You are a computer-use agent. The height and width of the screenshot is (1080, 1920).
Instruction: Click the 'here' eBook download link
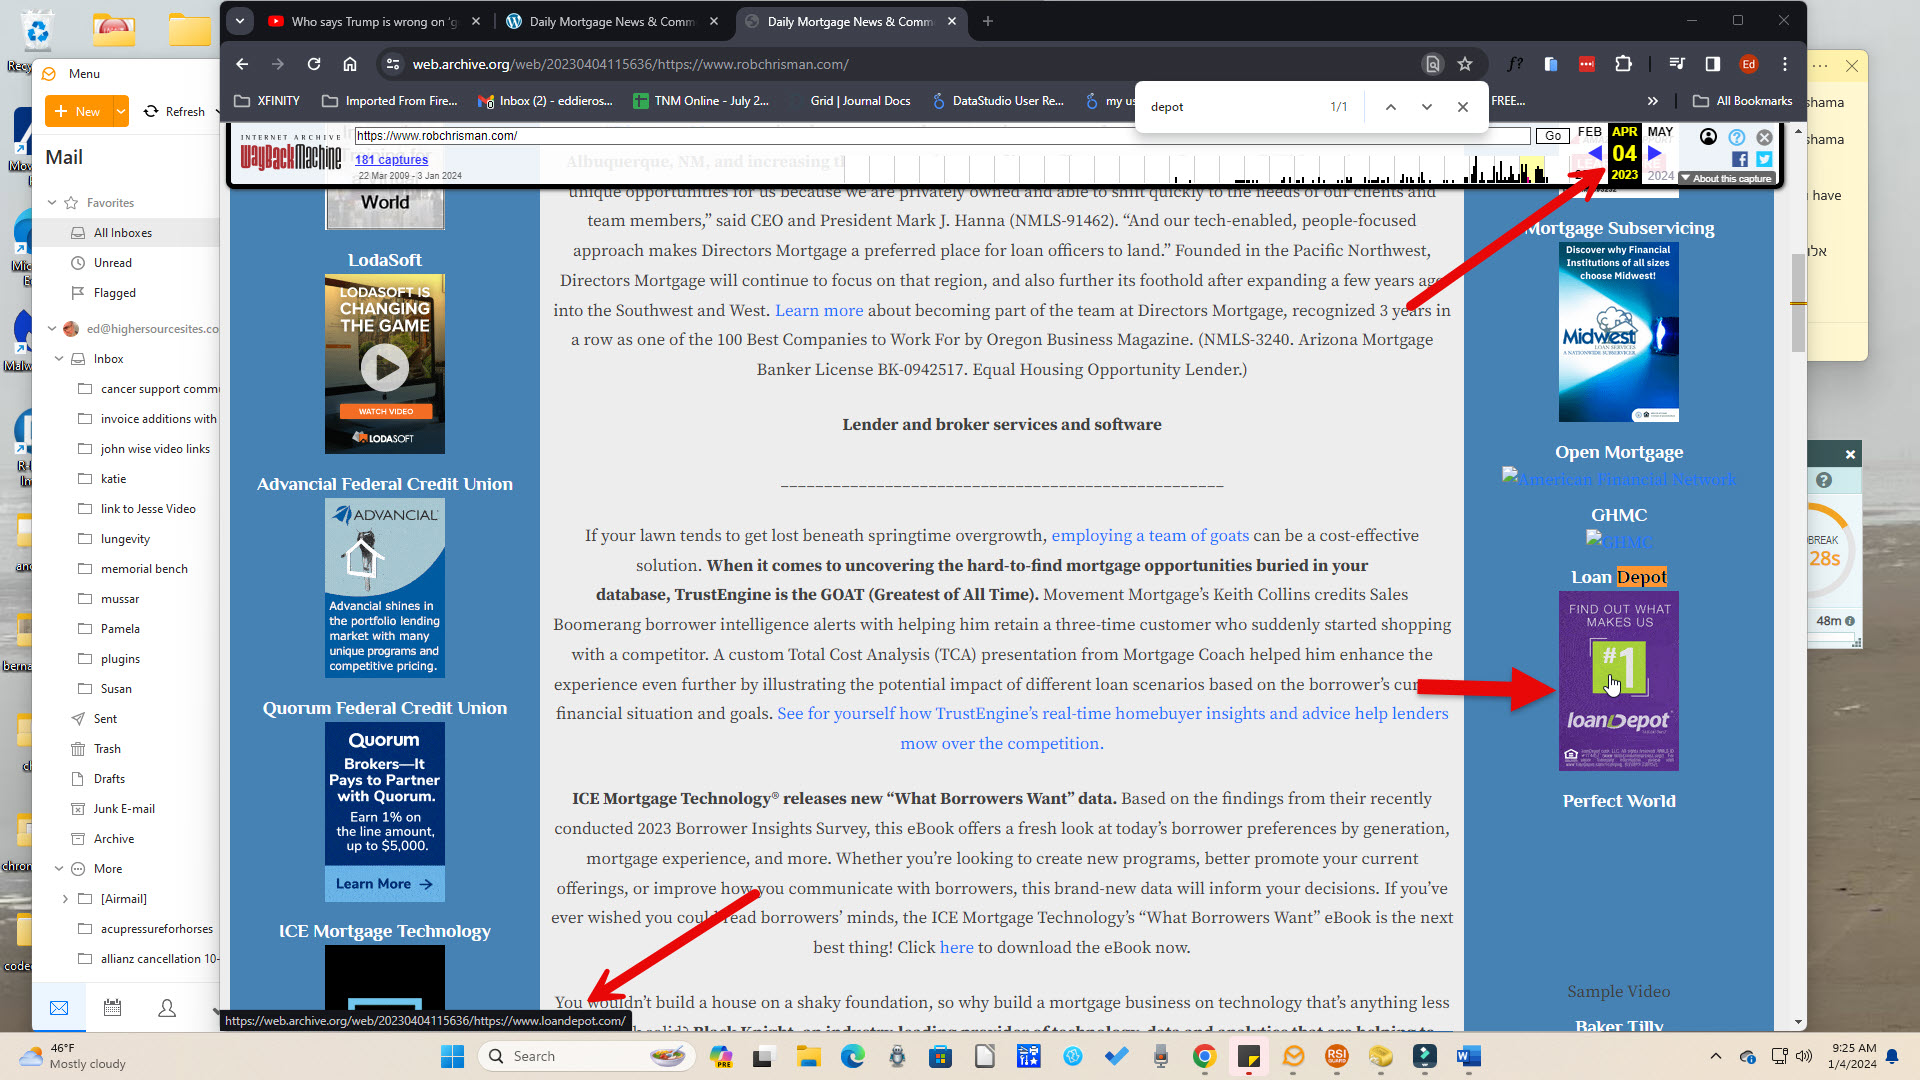pos(956,948)
